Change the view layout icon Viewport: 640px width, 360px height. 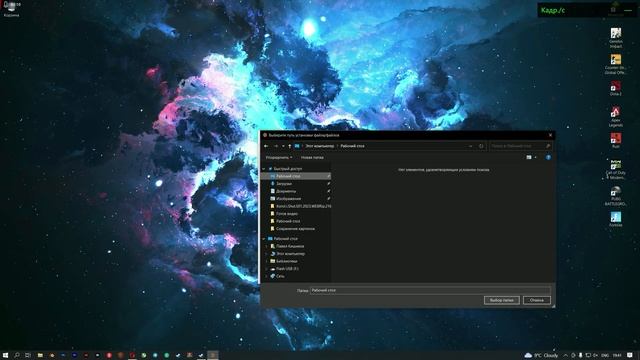[529, 158]
